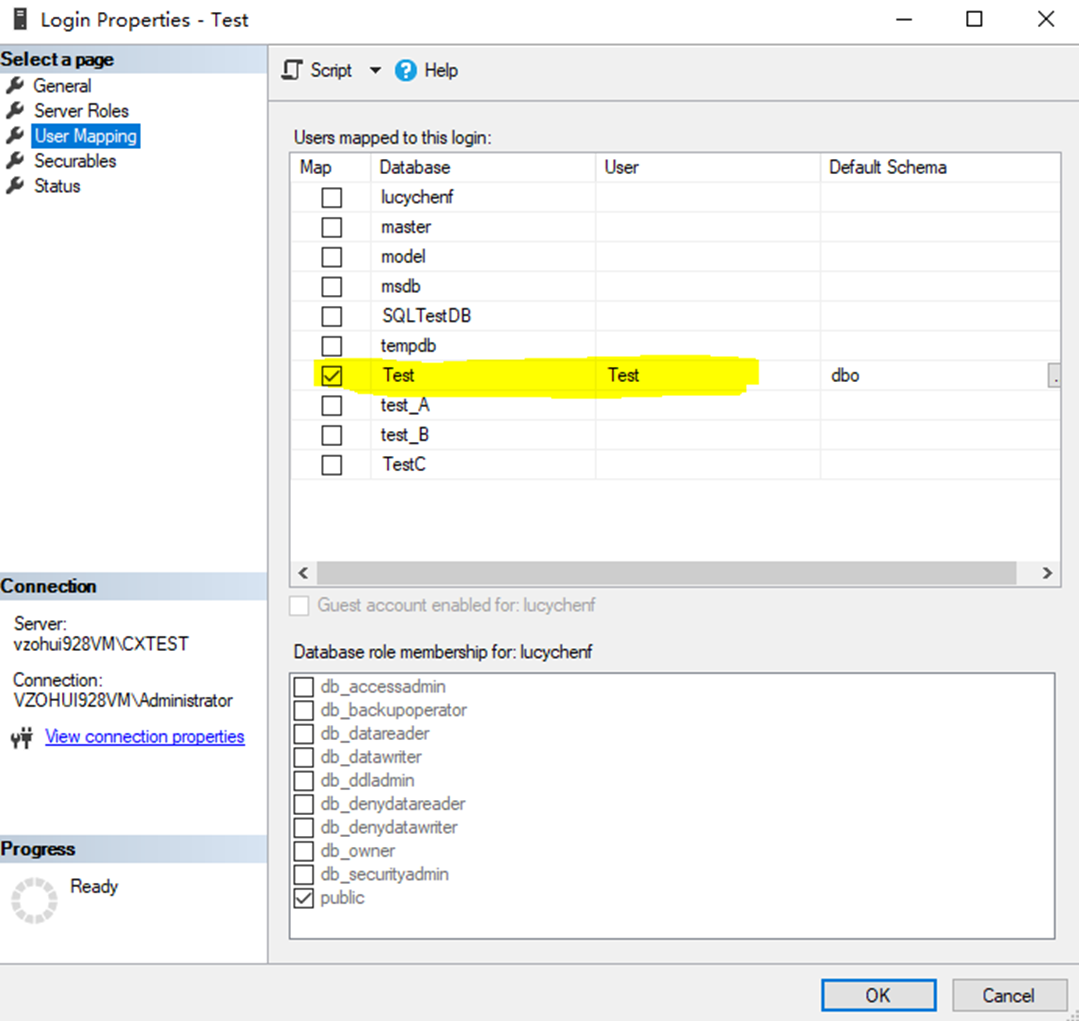Click the wrench icon beside Server Roles

pyautogui.click(x=15, y=110)
